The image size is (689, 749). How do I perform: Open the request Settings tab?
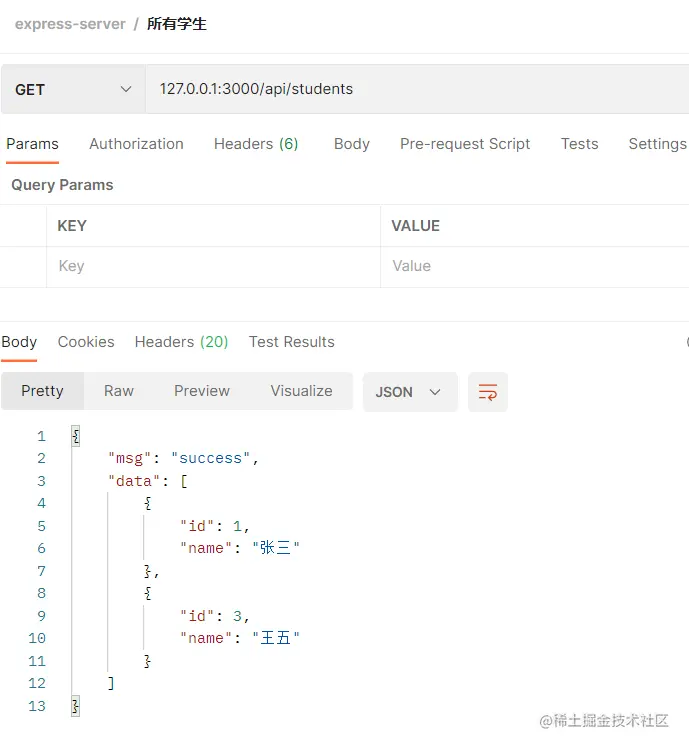[x=657, y=144]
